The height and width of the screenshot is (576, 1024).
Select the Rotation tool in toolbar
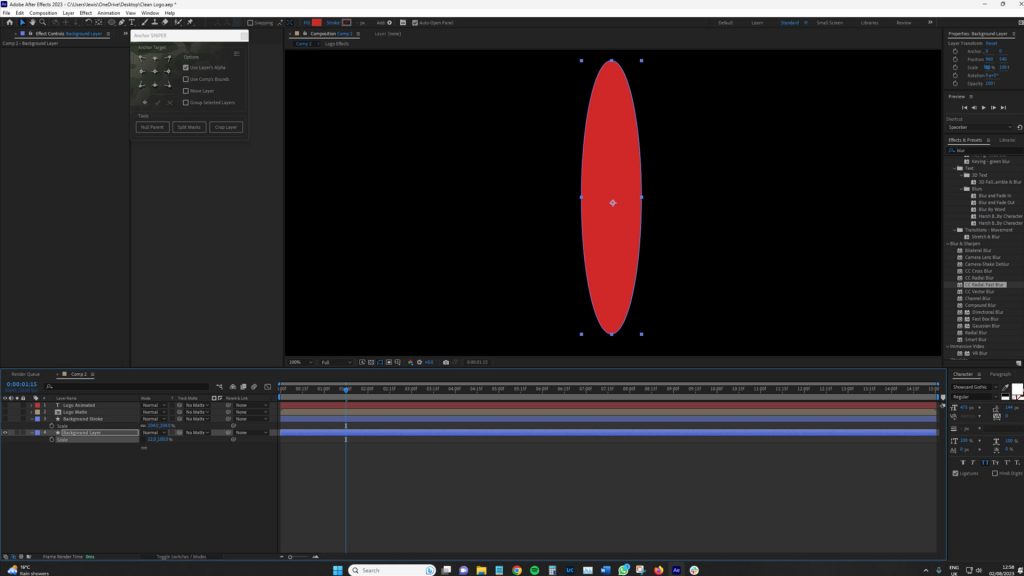click(x=88, y=22)
